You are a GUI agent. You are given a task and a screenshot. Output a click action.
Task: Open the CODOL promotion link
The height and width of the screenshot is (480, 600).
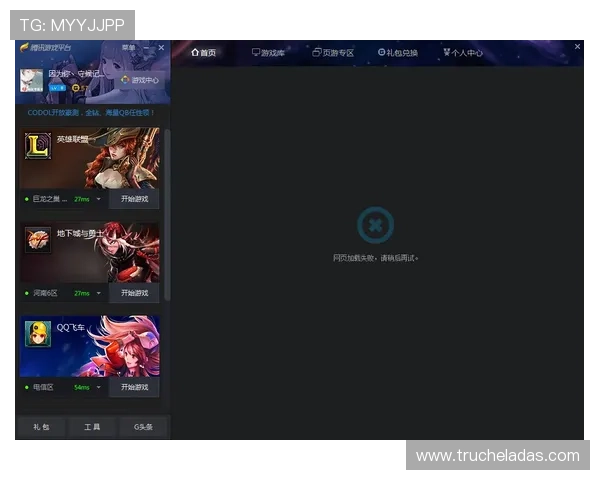click(91, 113)
